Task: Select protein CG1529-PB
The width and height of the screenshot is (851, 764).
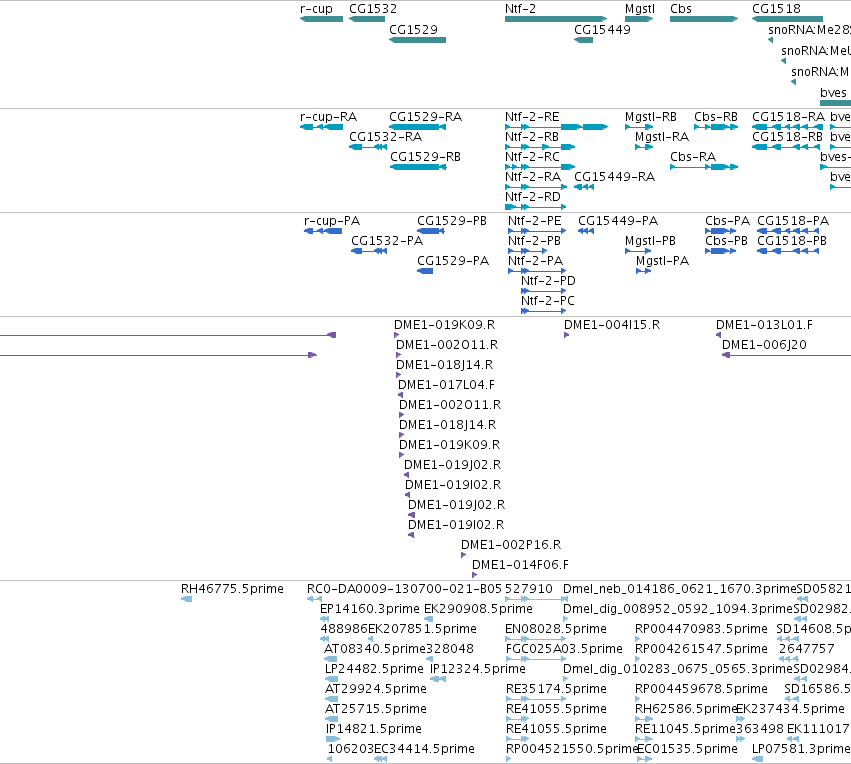Action: 452,221
